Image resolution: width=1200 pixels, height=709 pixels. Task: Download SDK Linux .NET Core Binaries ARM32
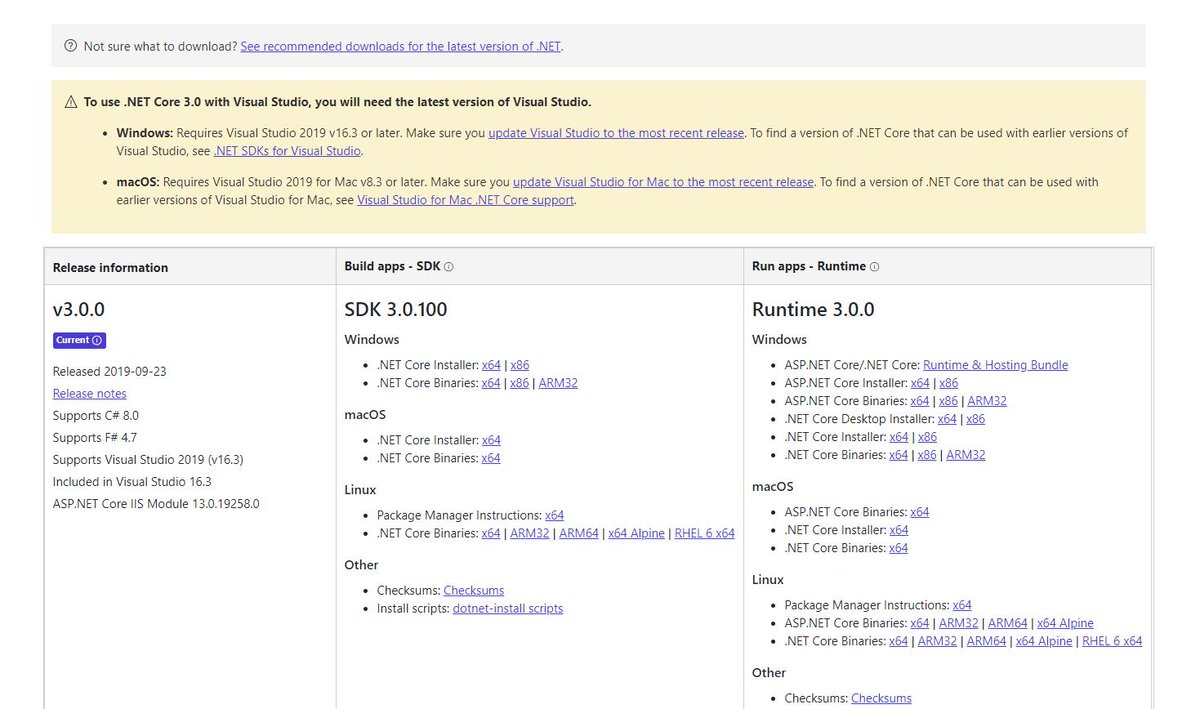tap(530, 534)
